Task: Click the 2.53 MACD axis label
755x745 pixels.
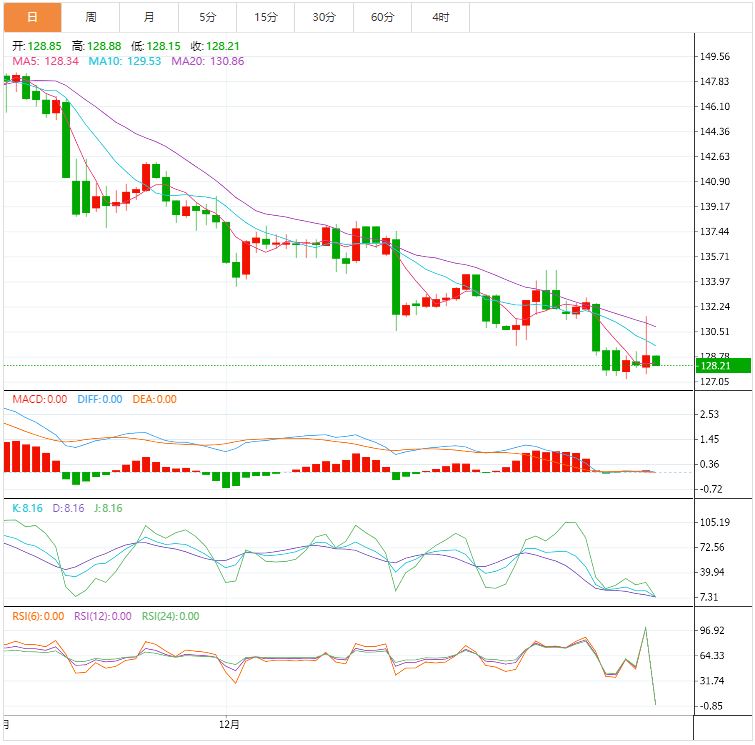Action: pos(709,414)
